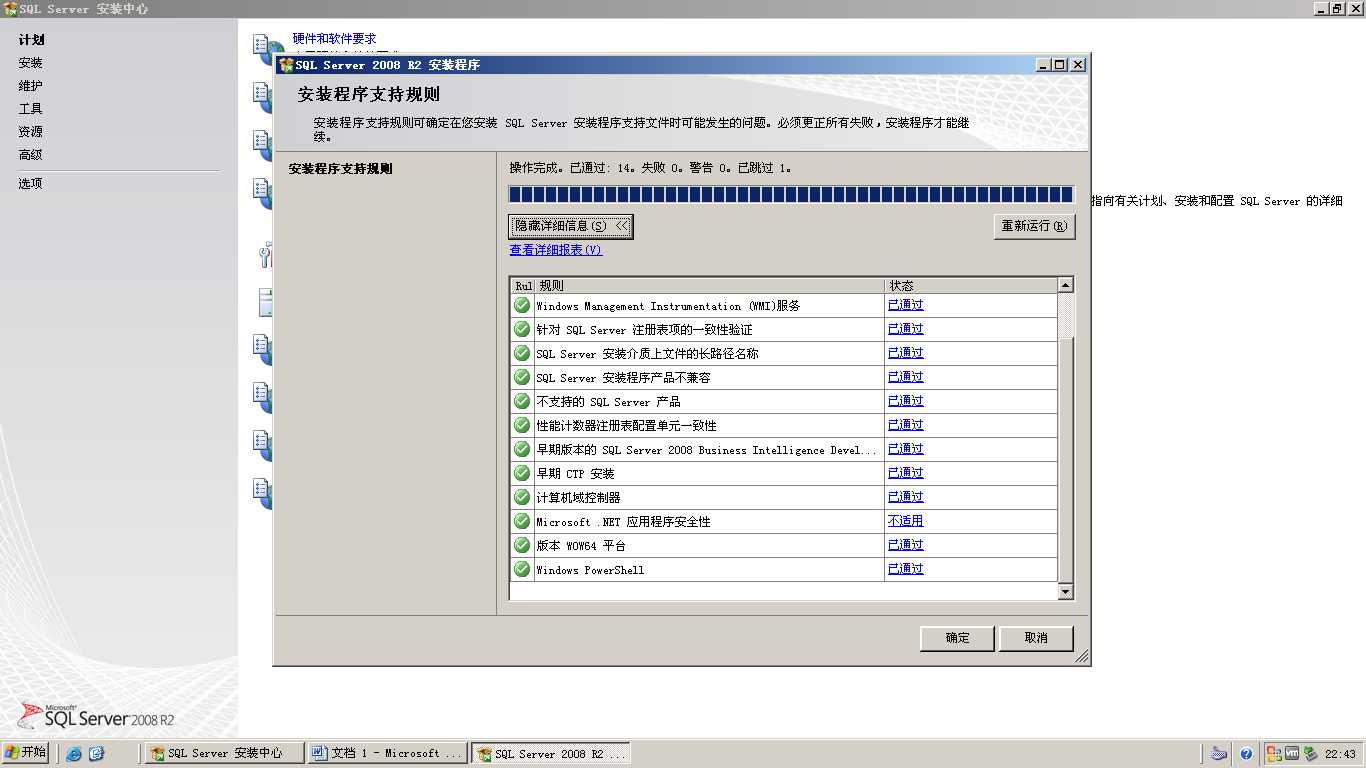Click SQL Server setup icon in dialog title bar
Image resolution: width=1366 pixels, height=768 pixels.
[x=287, y=65]
